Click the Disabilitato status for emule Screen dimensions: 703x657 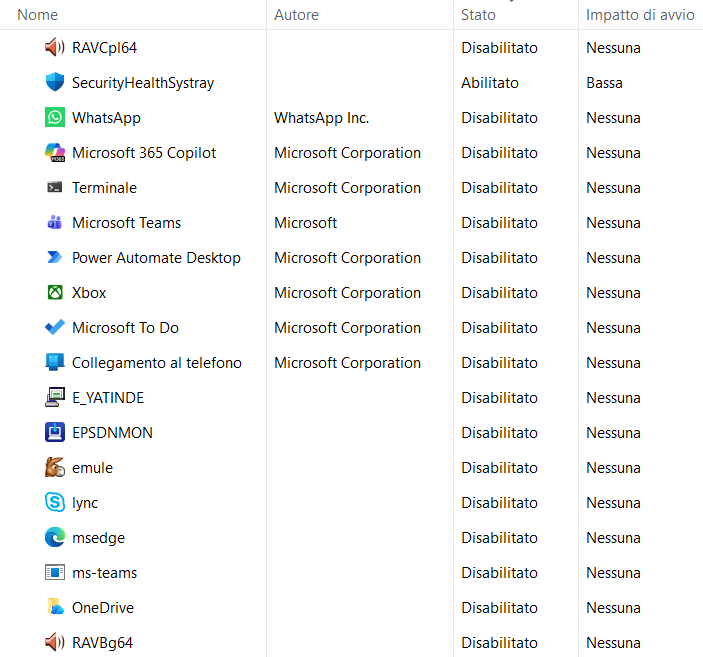[499, 467]
